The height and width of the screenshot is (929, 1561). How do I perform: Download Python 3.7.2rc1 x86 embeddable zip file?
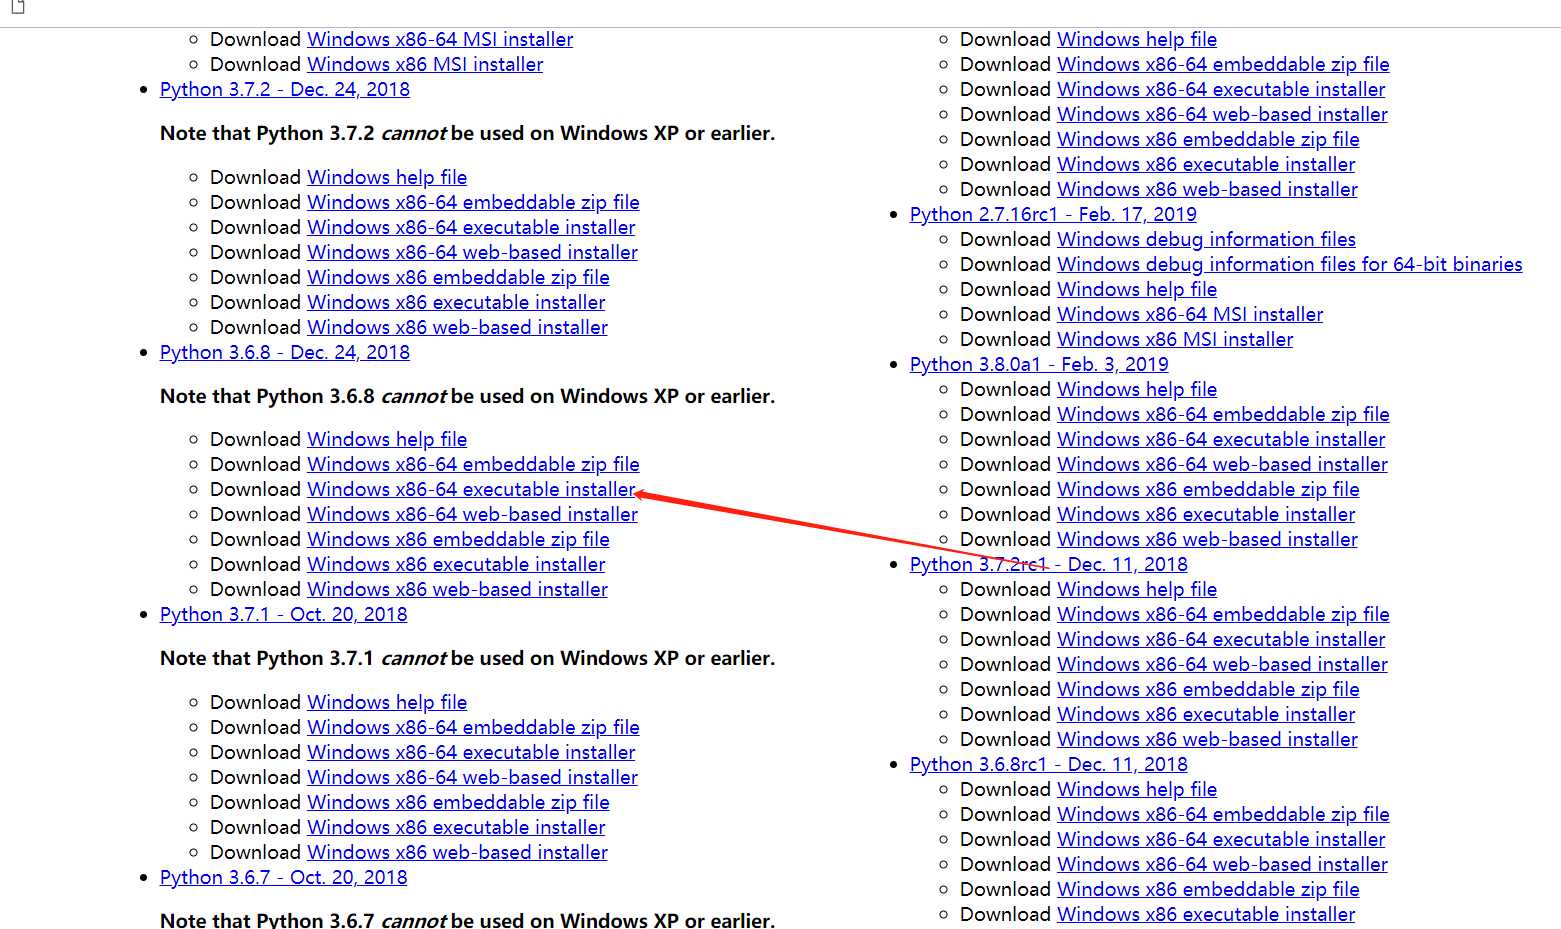click(x=1208, y=689)
